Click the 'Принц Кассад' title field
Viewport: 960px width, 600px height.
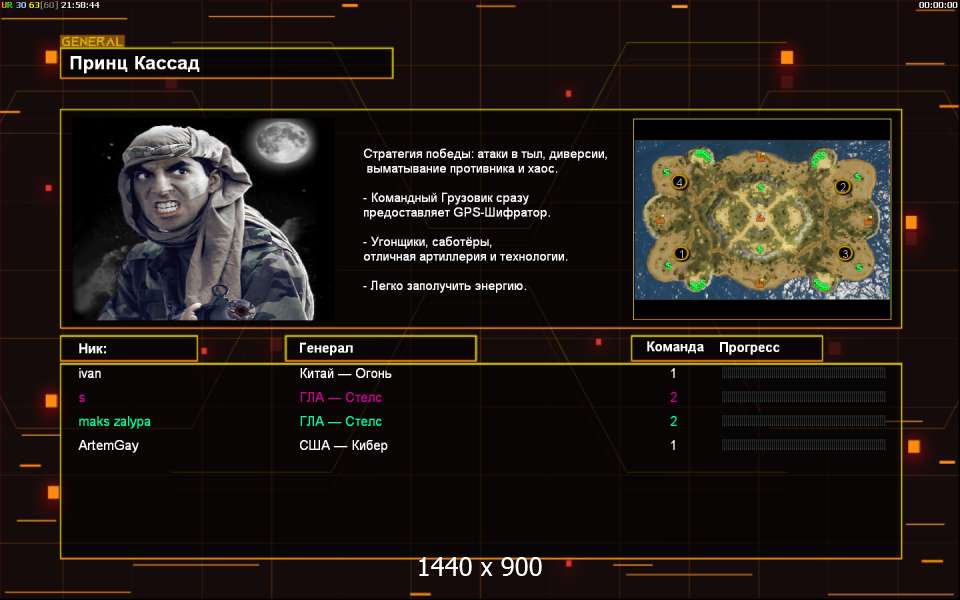click(226, 64)
